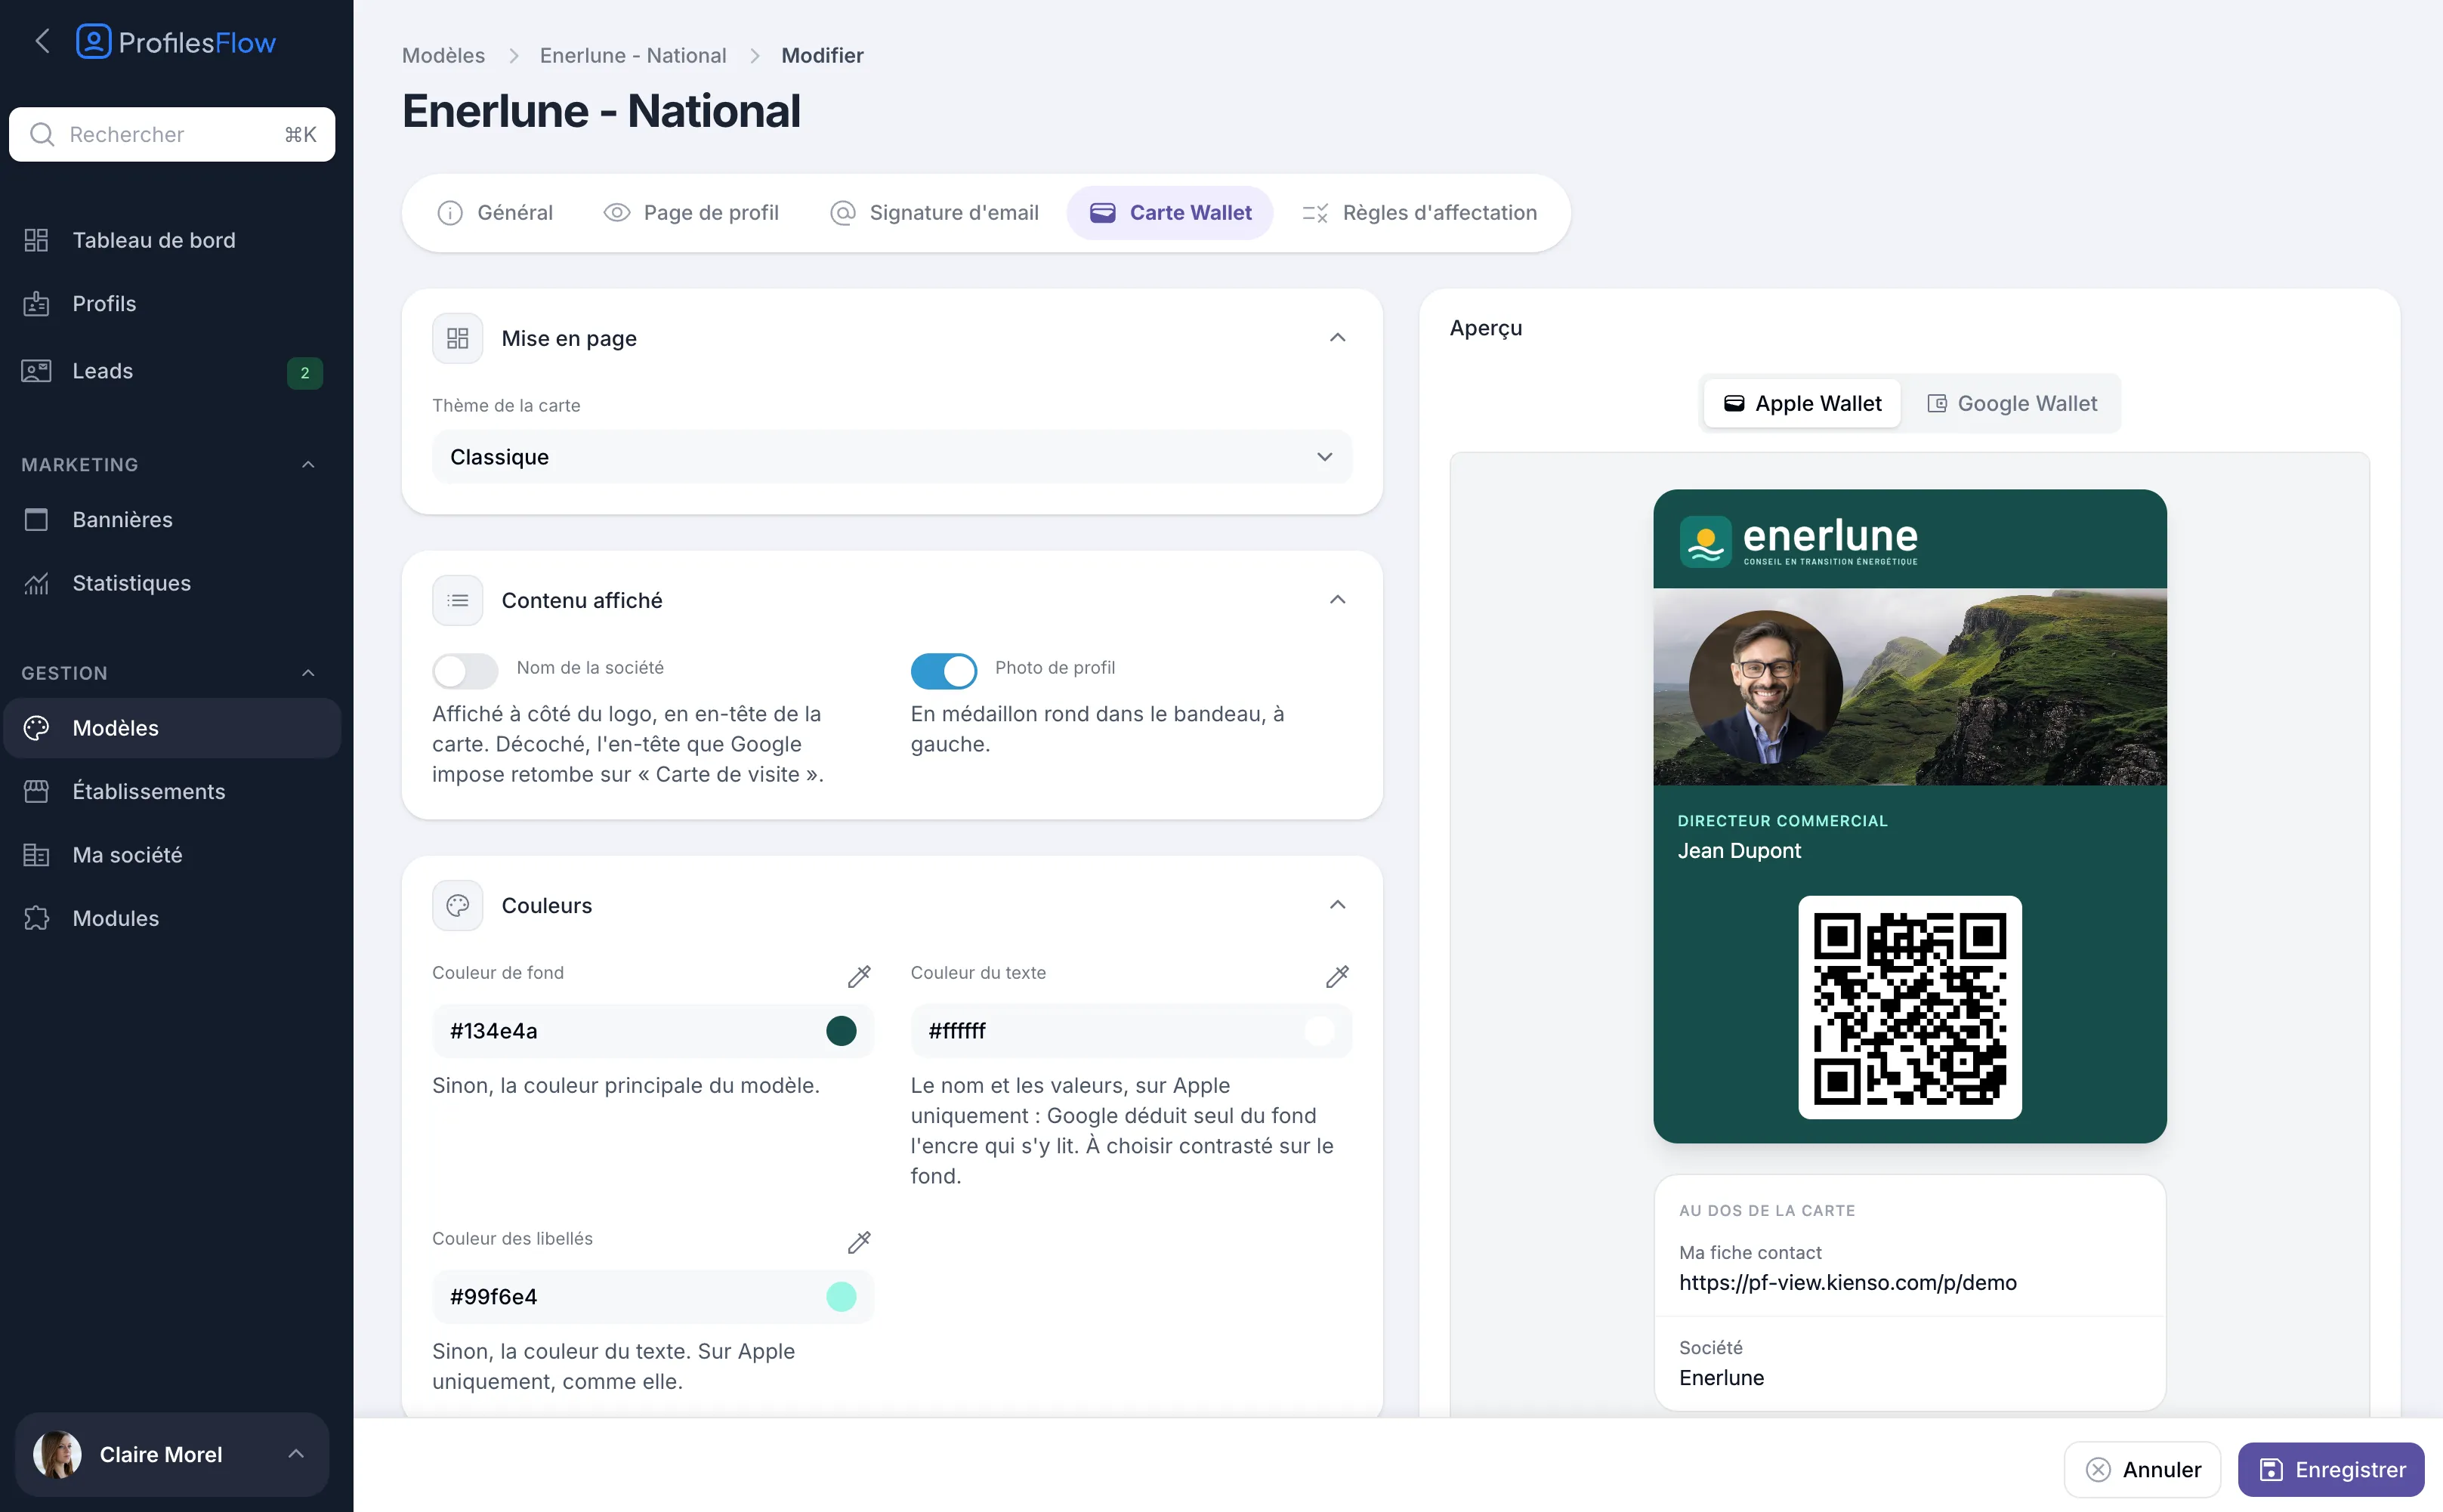The image size is (2443, 1512).
Task: Collapse MARKETING sidebar group
Action: (308, 464)
